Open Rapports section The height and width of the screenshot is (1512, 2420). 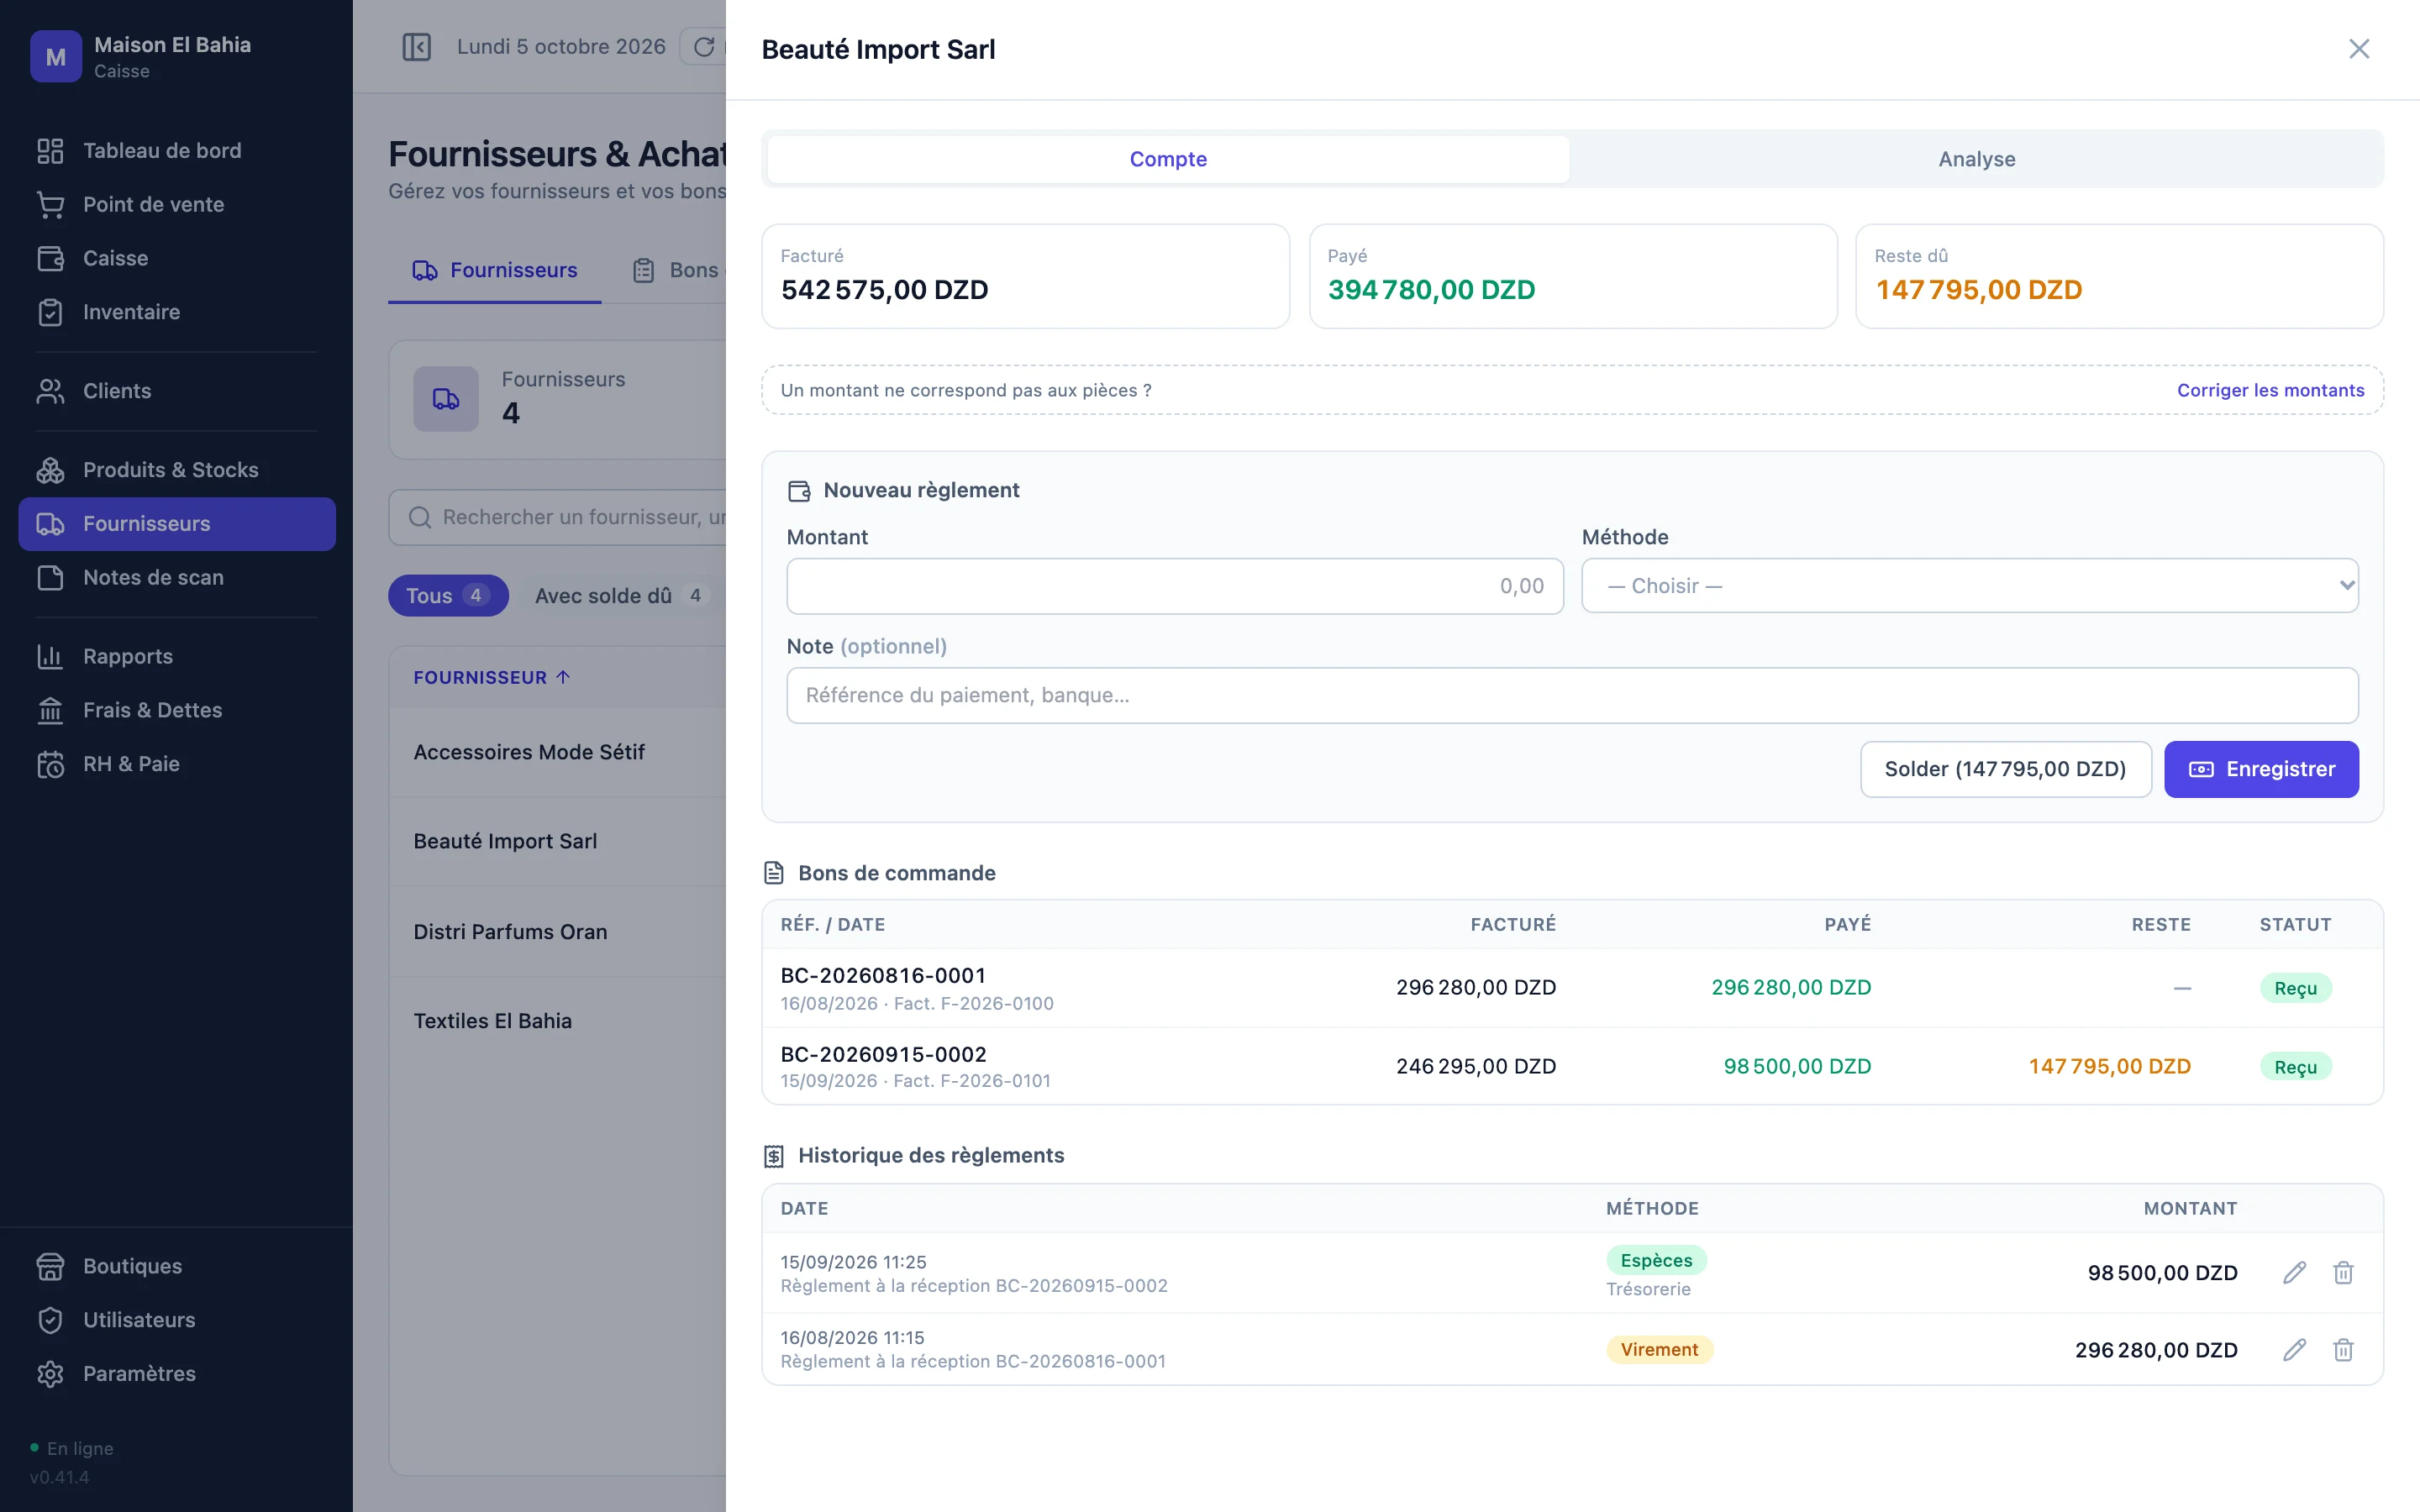[x=177, y=656]
